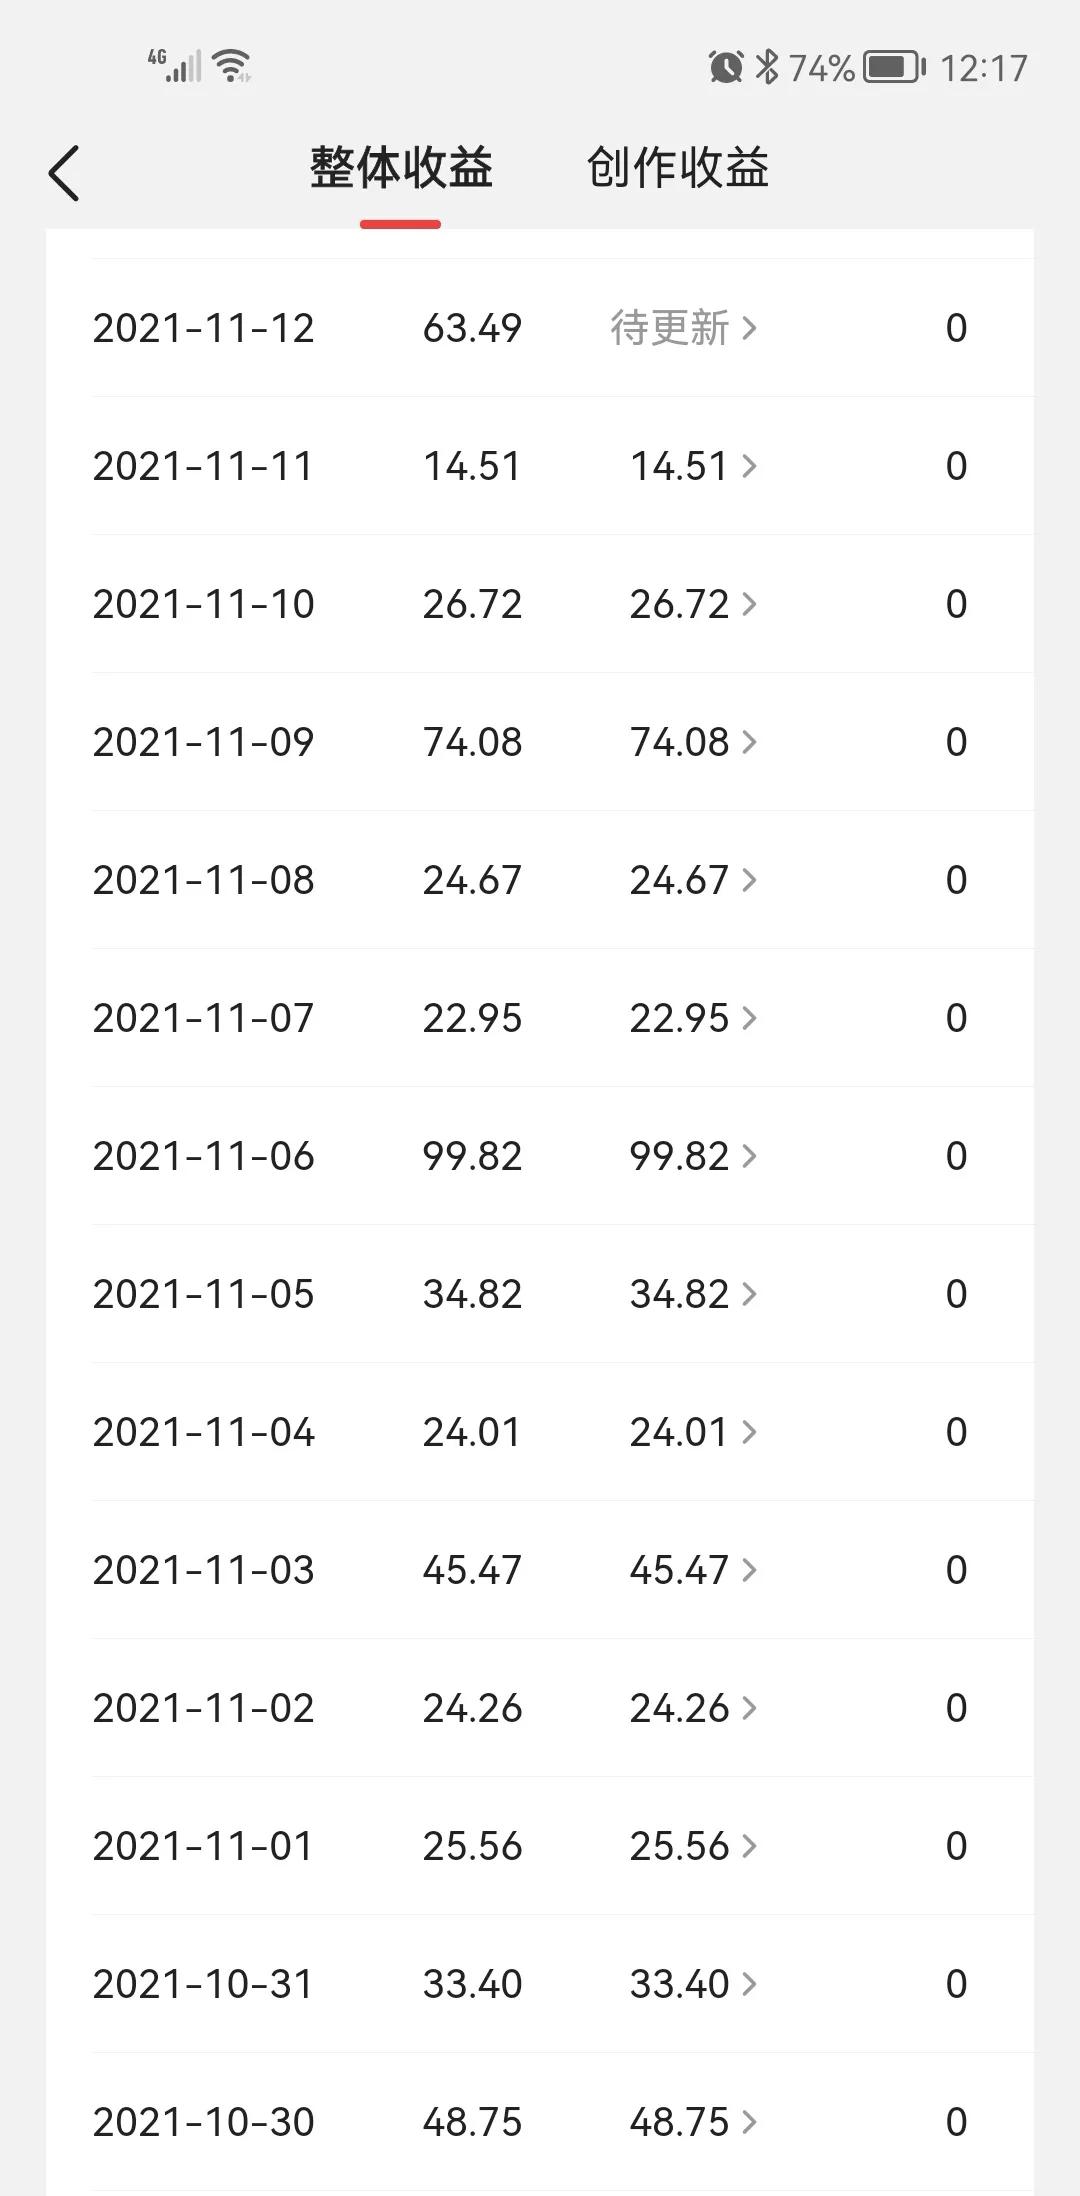The width and height of the screenshot is (1080, 2196).
Task: Open 99.82 detail for 2021-11-06
Action: [692, 1156]
